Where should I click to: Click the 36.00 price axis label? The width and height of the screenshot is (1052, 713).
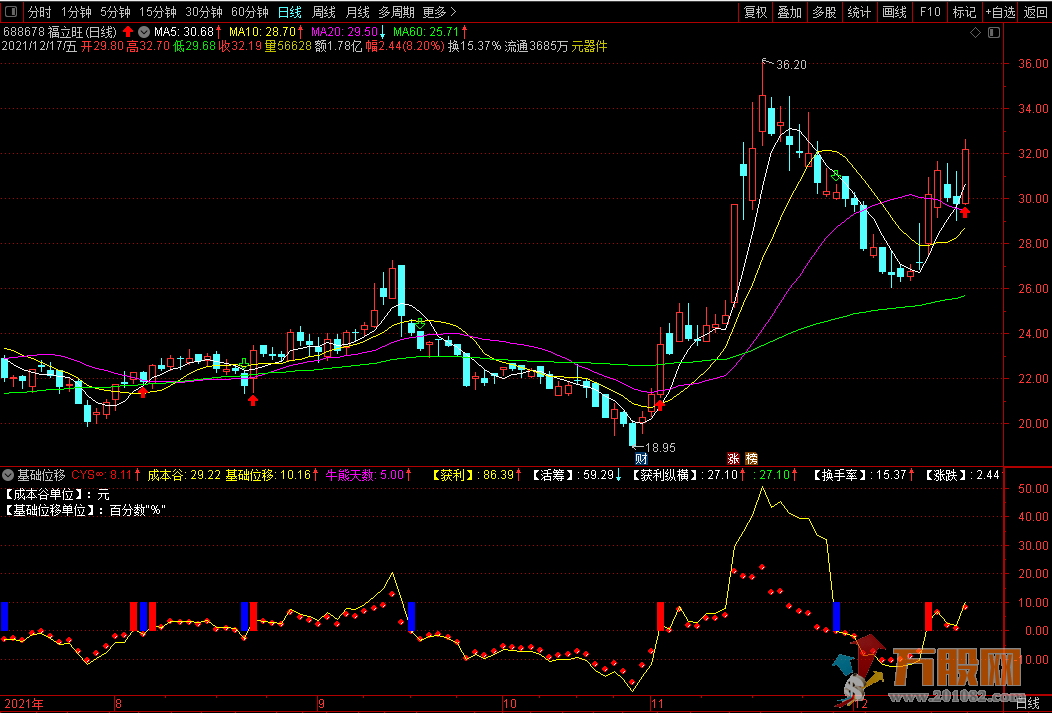point(1033,64)
